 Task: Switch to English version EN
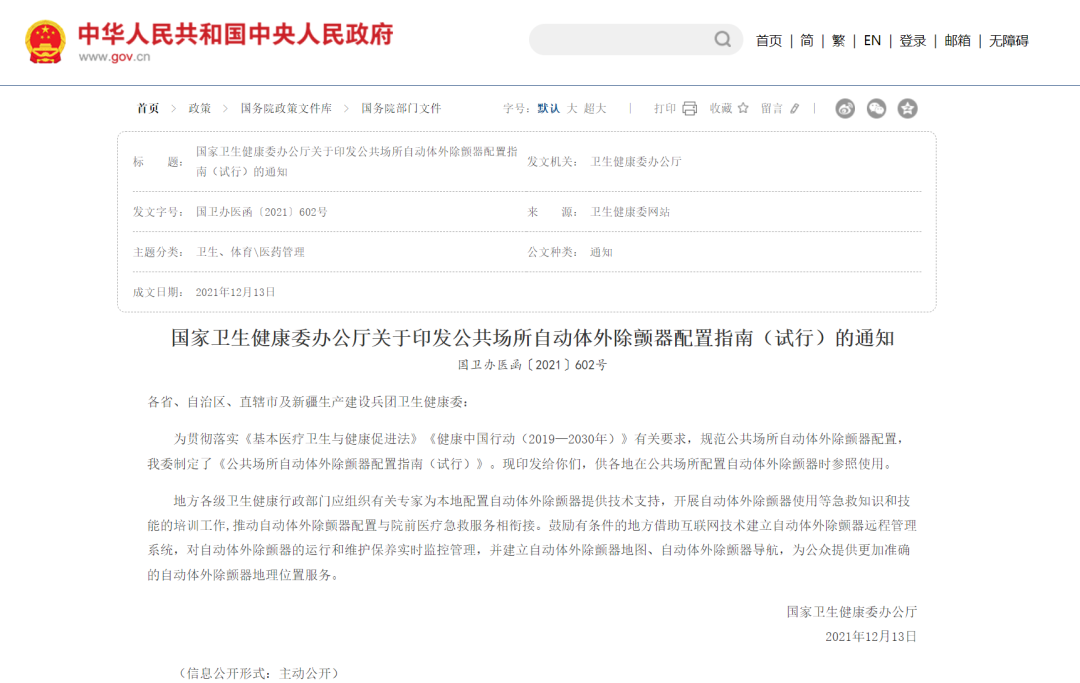click(x=872, y=41)
